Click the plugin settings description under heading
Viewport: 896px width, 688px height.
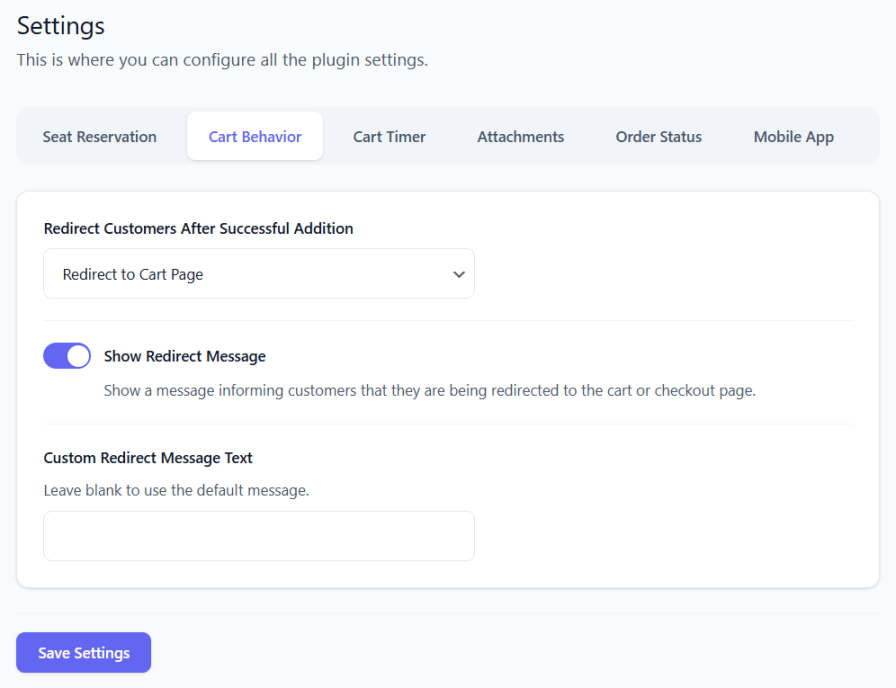pyautogui.click(x=222, y=60)
